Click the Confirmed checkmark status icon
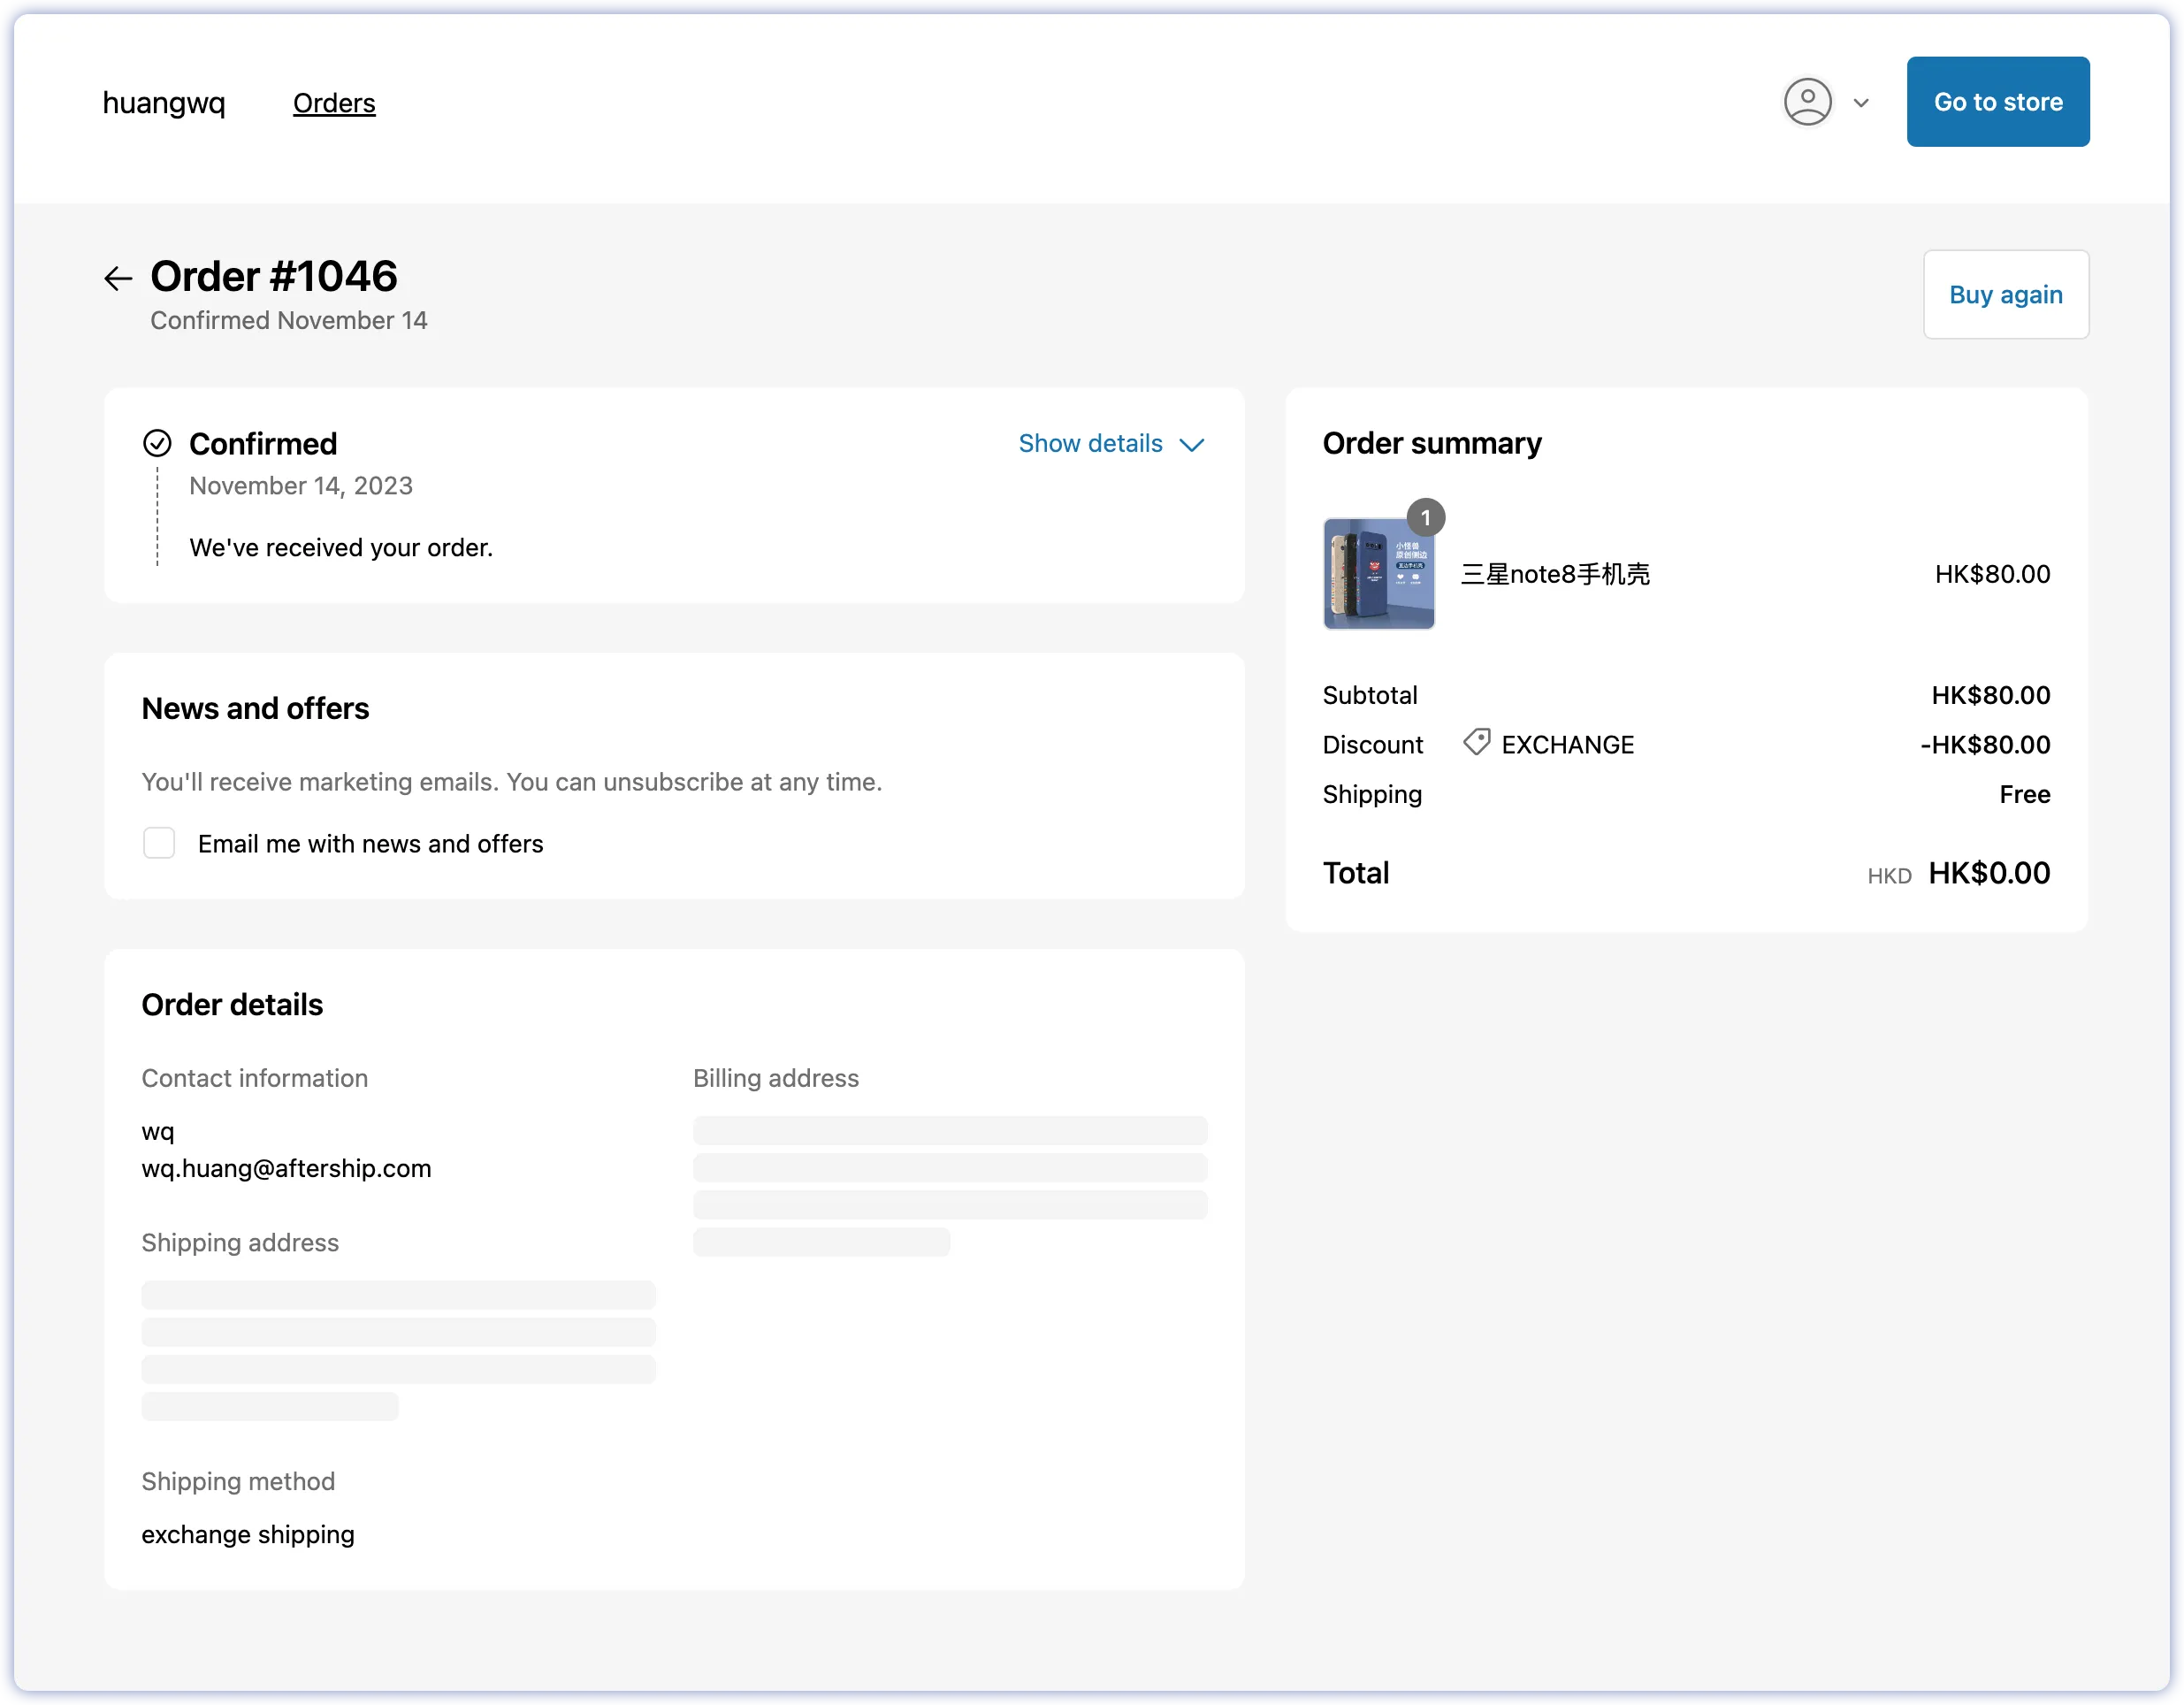2184x1705 pixels. [x=157, y=443]
